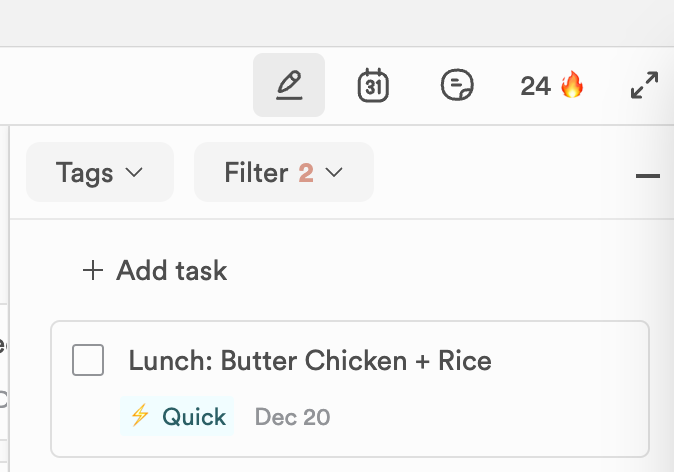674x472 pixels.
Task: Open the sticky note icon
Action: (x=457, y=85)
